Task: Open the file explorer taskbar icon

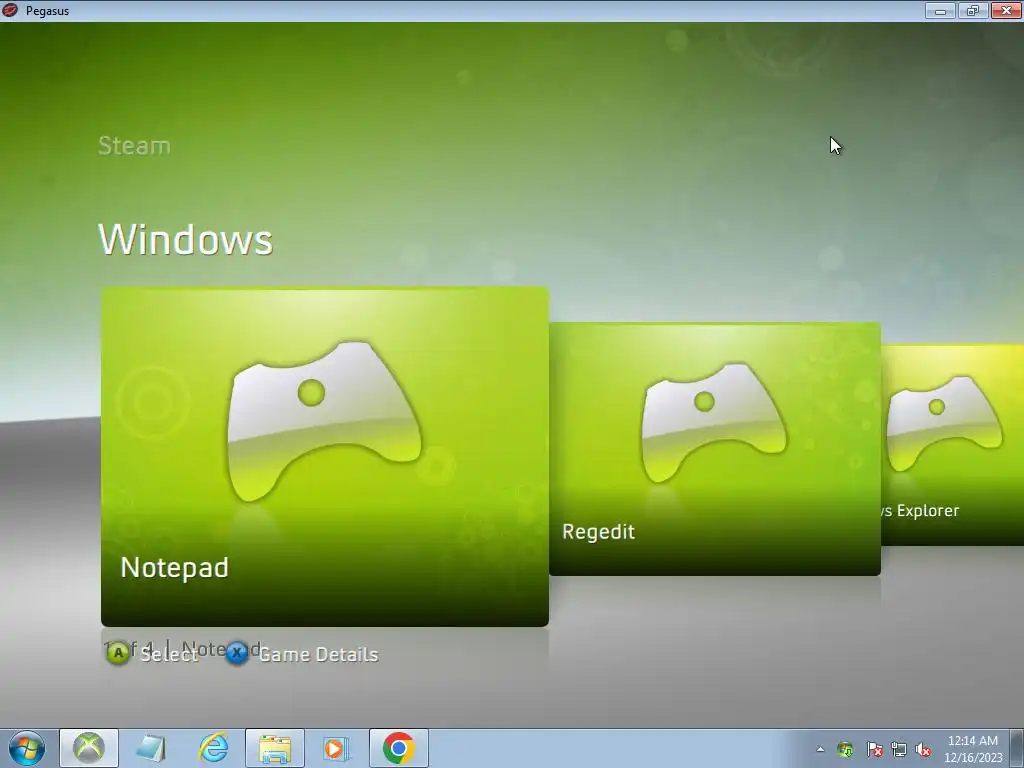Action: [275, 748]
